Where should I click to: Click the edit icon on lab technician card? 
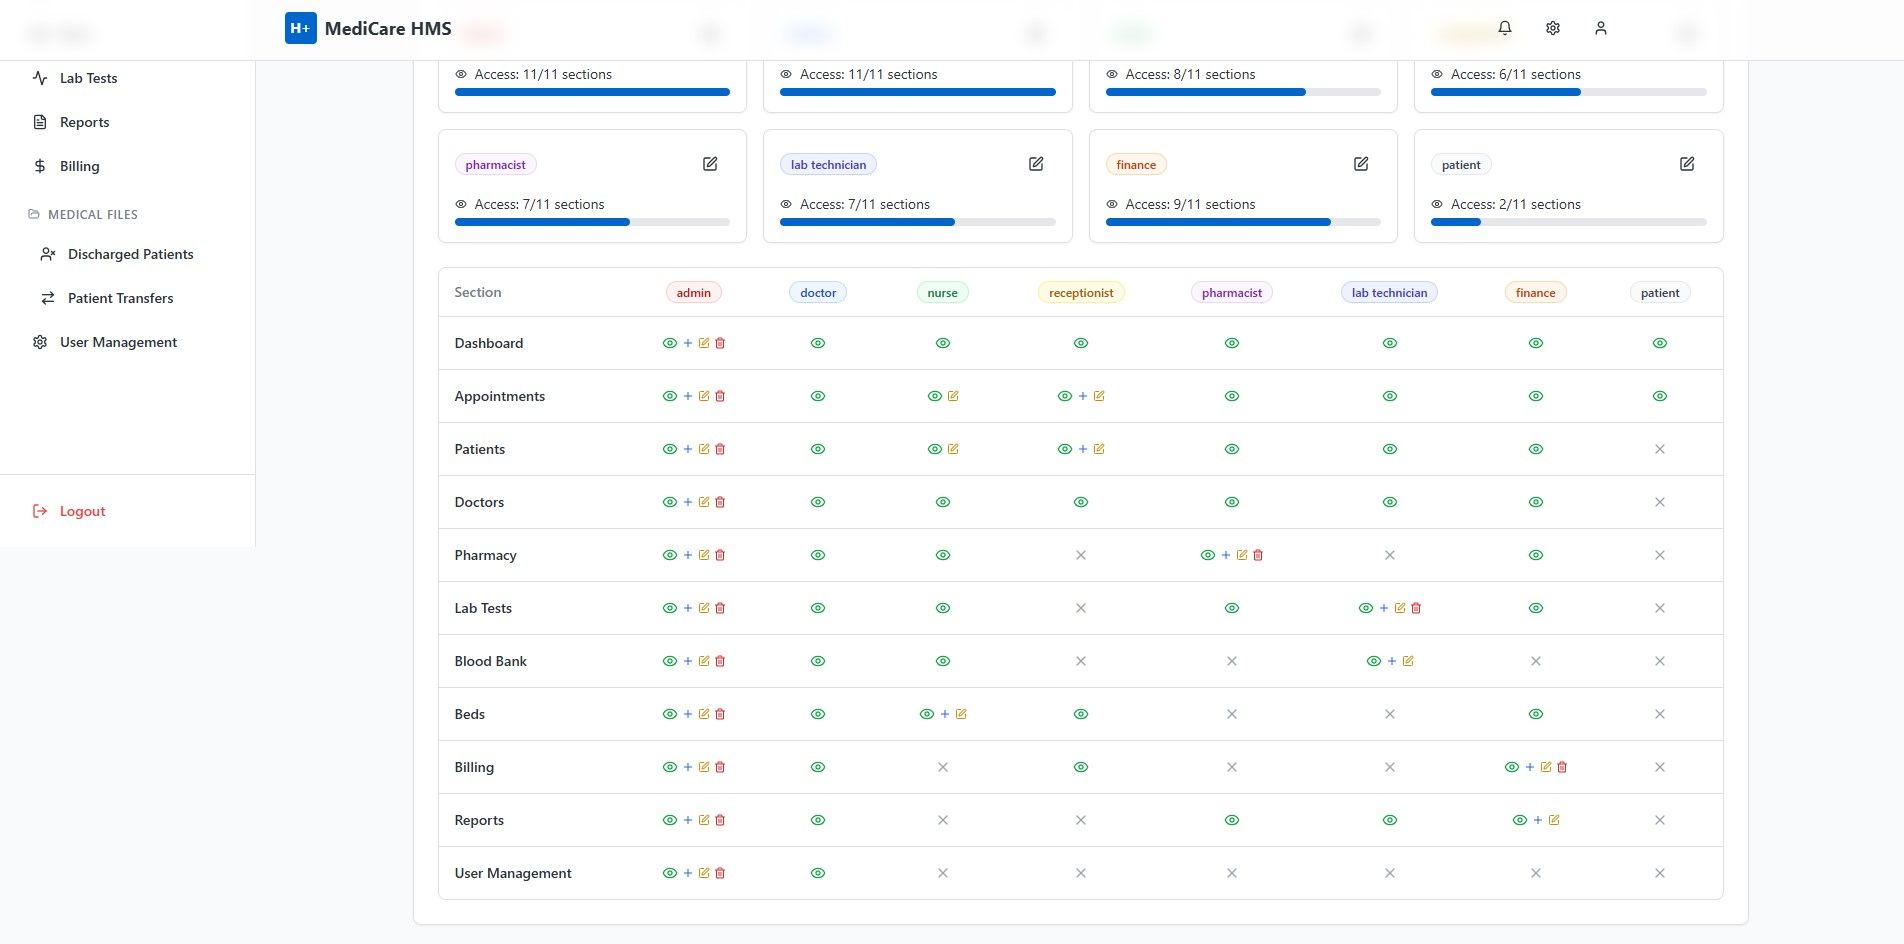(1036, 164)
